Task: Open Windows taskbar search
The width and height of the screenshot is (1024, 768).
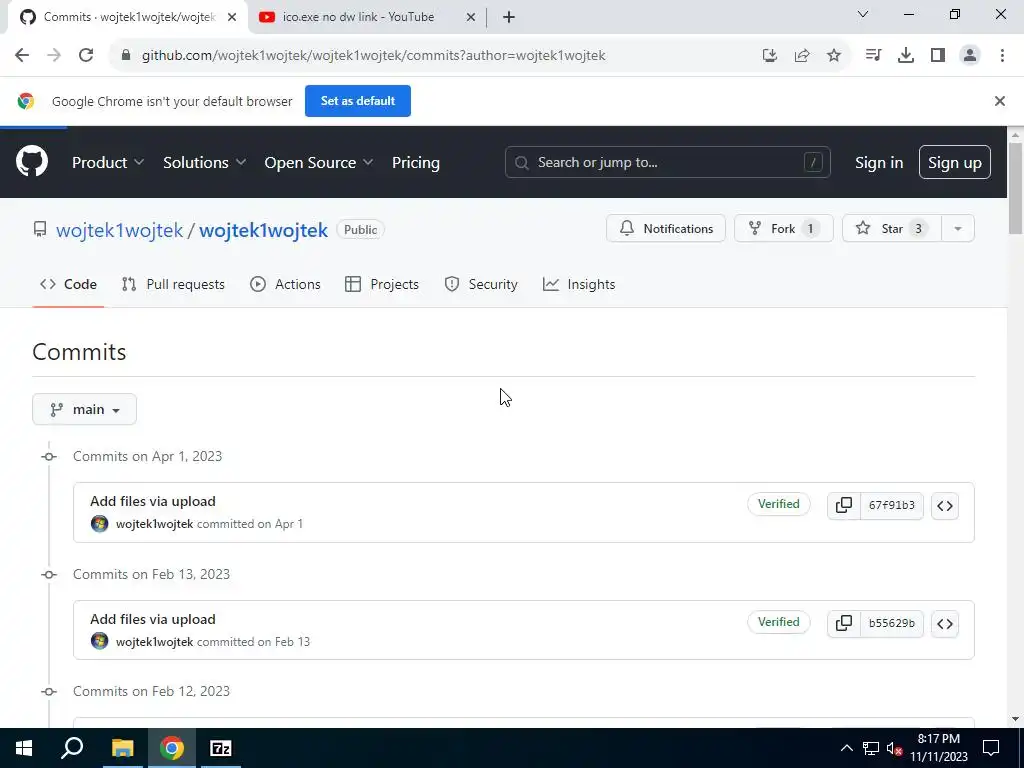Action: coord(72,748)
